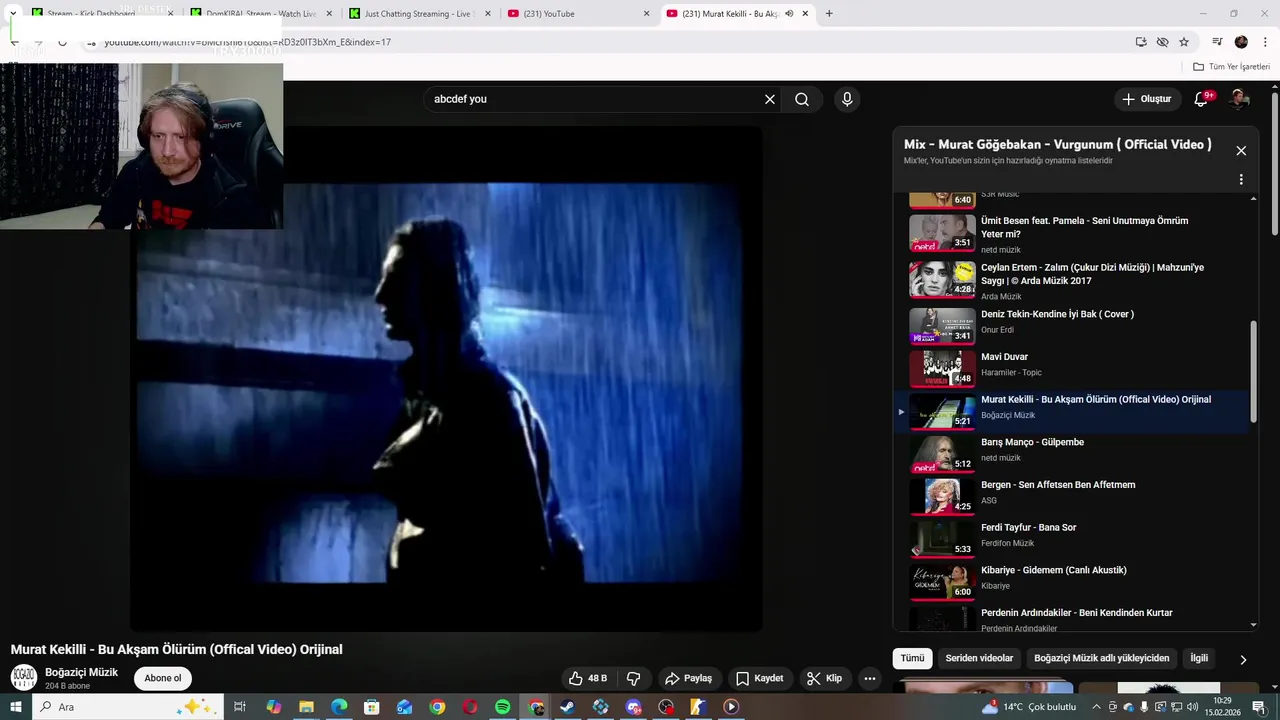1280x720 pixels.
Task: Close the Mix playlist panel
Action: (1241, 151)
